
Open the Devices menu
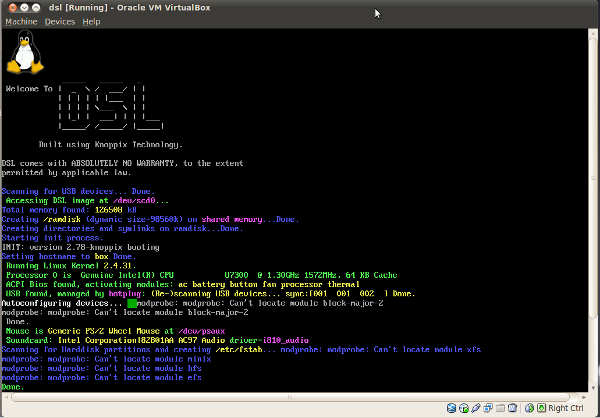[x=60, y=22]
